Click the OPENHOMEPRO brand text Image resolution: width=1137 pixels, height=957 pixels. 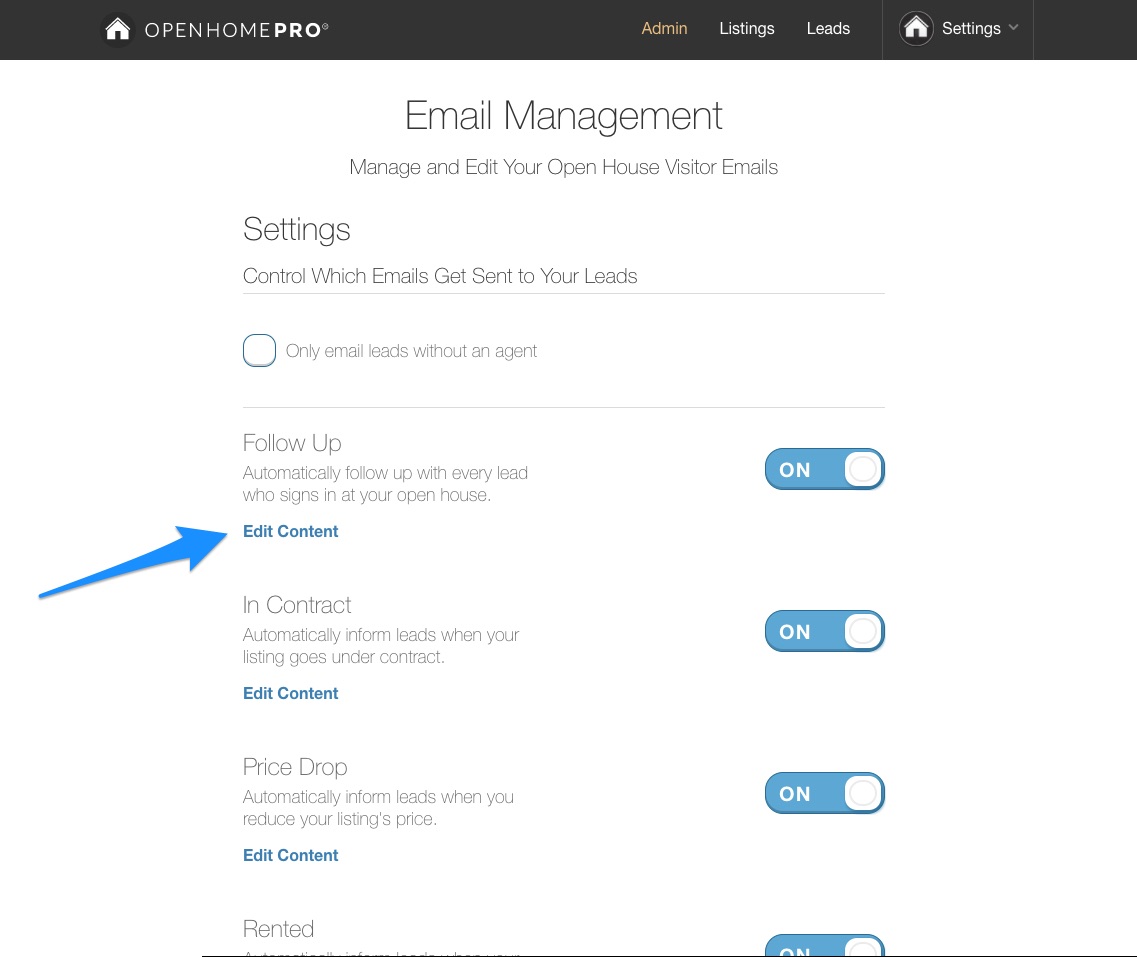point(236,30)
